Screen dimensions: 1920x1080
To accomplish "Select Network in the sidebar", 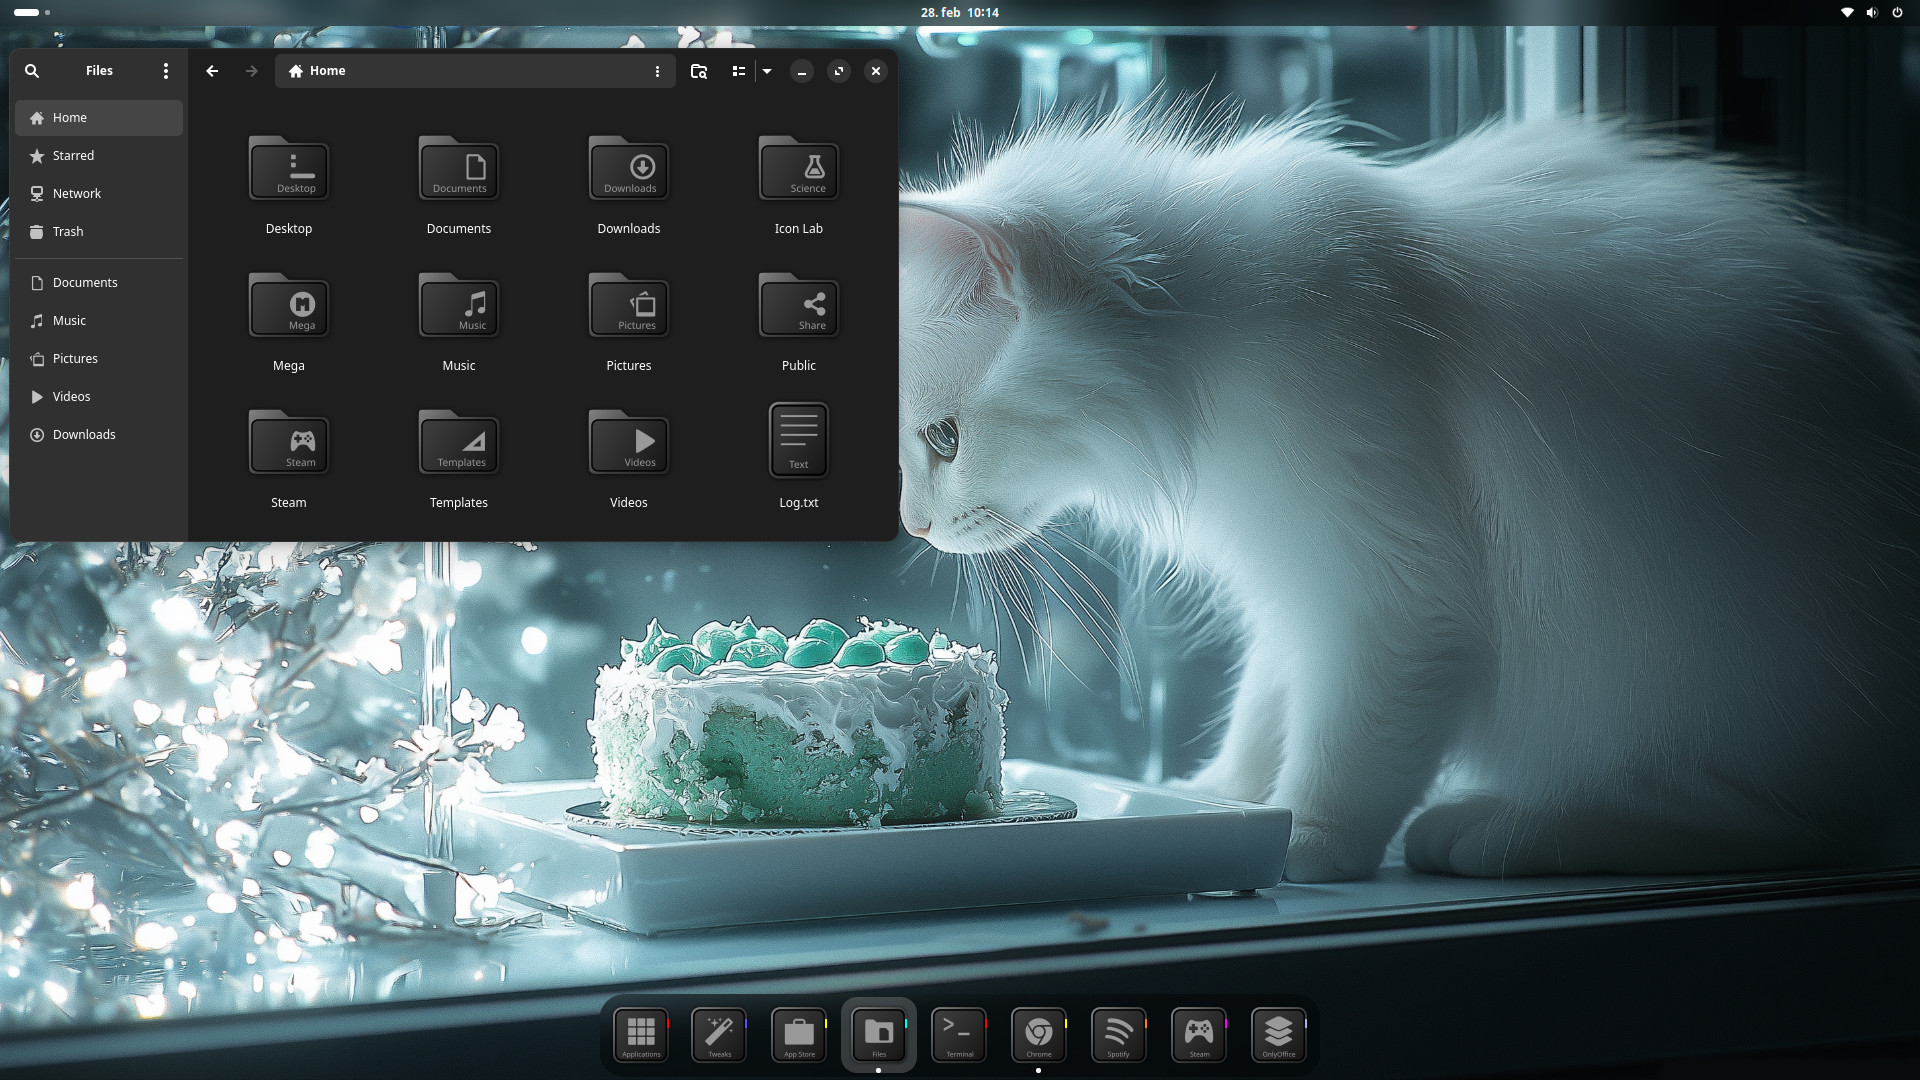I will (77, 194).
